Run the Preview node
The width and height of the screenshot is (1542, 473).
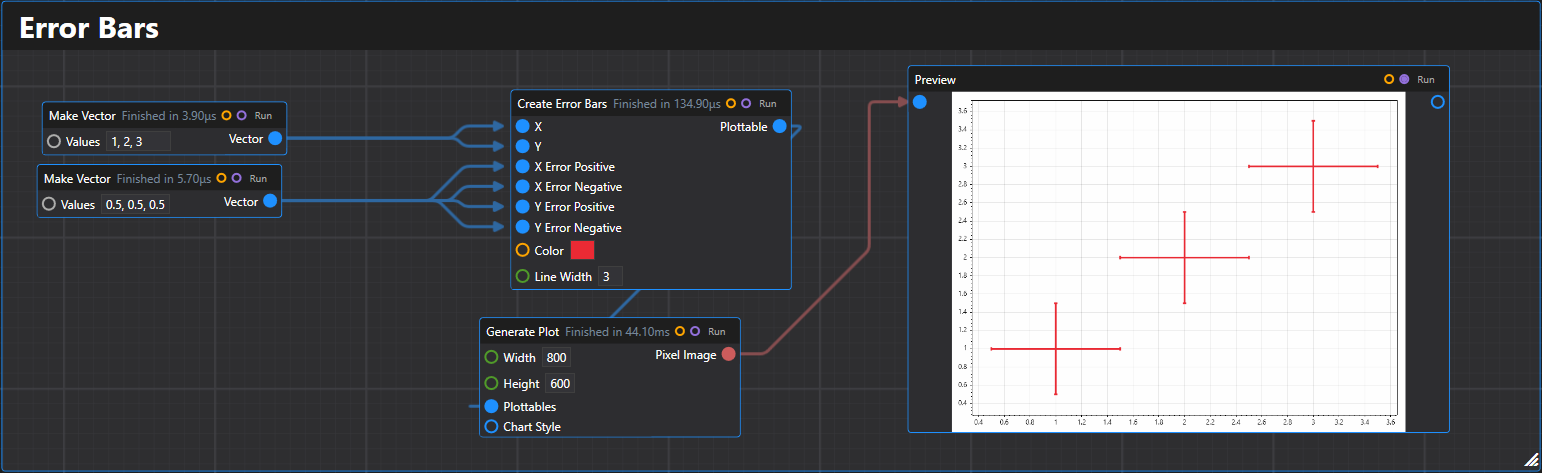coord(1426,79)
